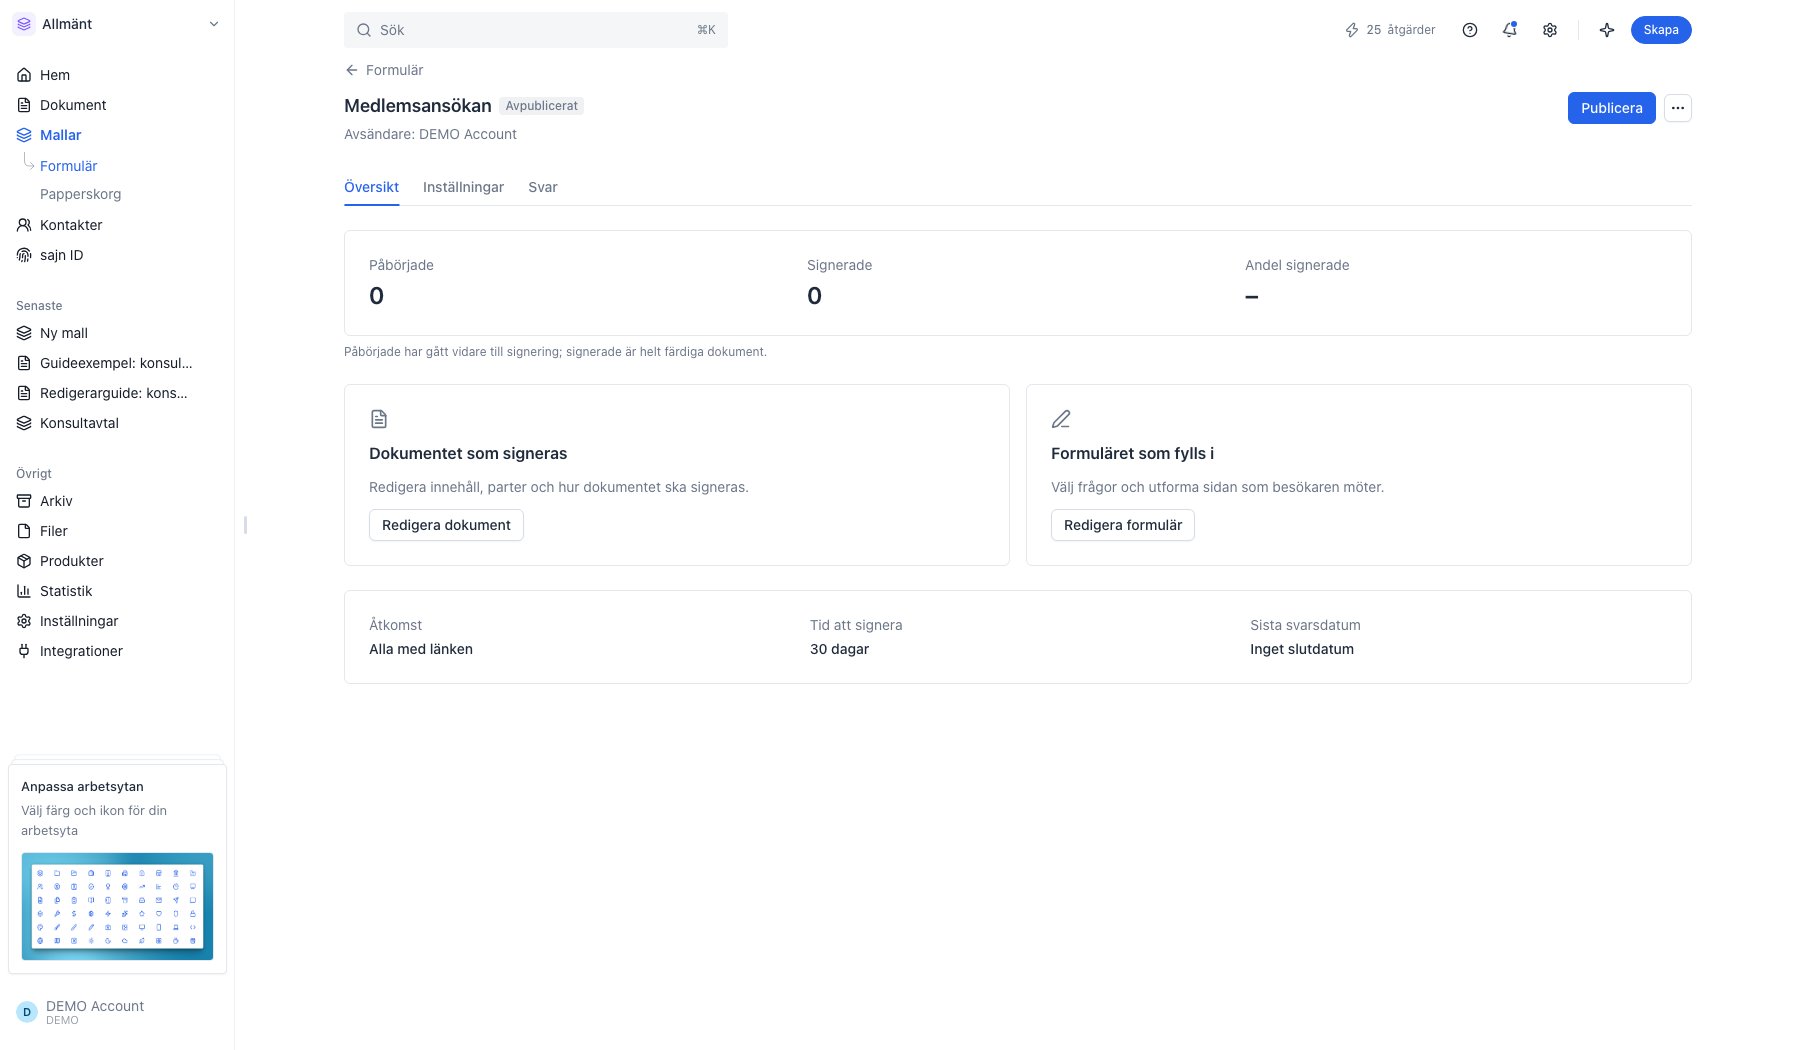Click the Arkiv archive box icon
This screenshot has height=1050, width=1800.
click(24, 501)
